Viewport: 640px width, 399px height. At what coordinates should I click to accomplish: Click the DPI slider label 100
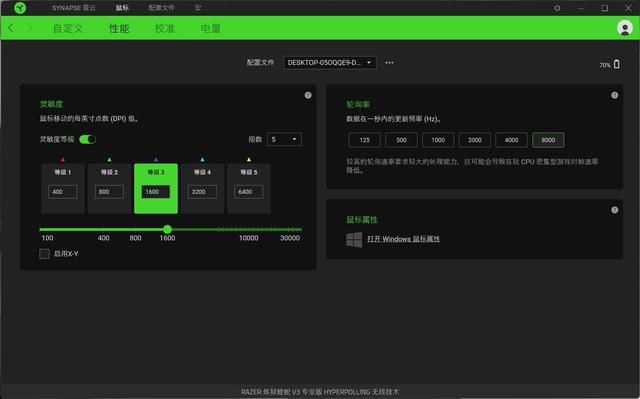[x=47, y=238]
